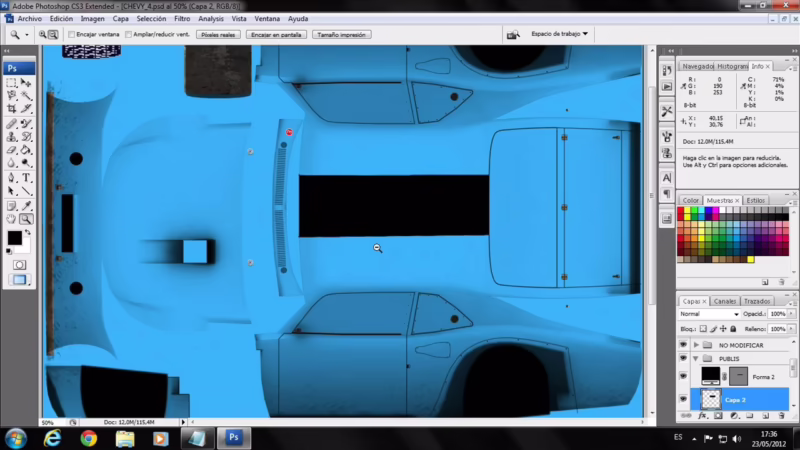This screenshot has height=450, width=800.
Task: Select the Type (T) tool
Action: tap(27, 177)
